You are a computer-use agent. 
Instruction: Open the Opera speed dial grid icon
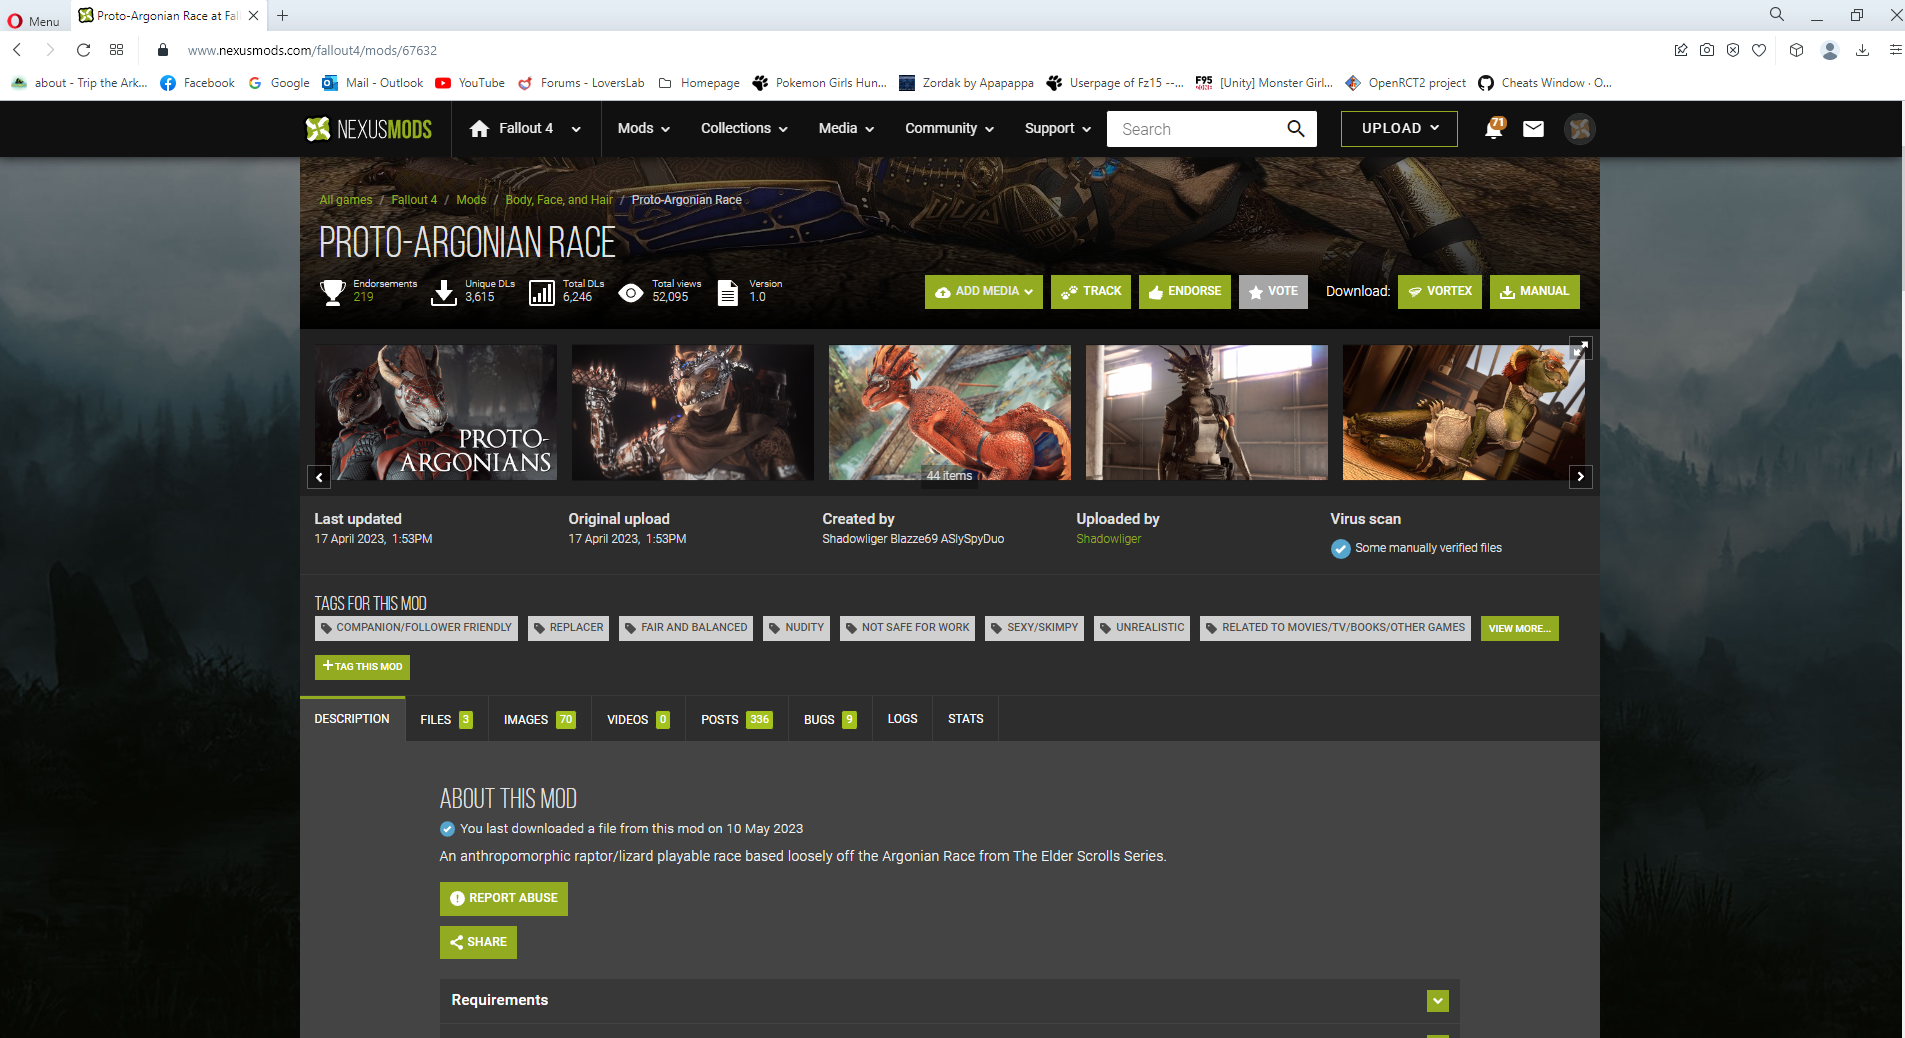tap(117, 50)
